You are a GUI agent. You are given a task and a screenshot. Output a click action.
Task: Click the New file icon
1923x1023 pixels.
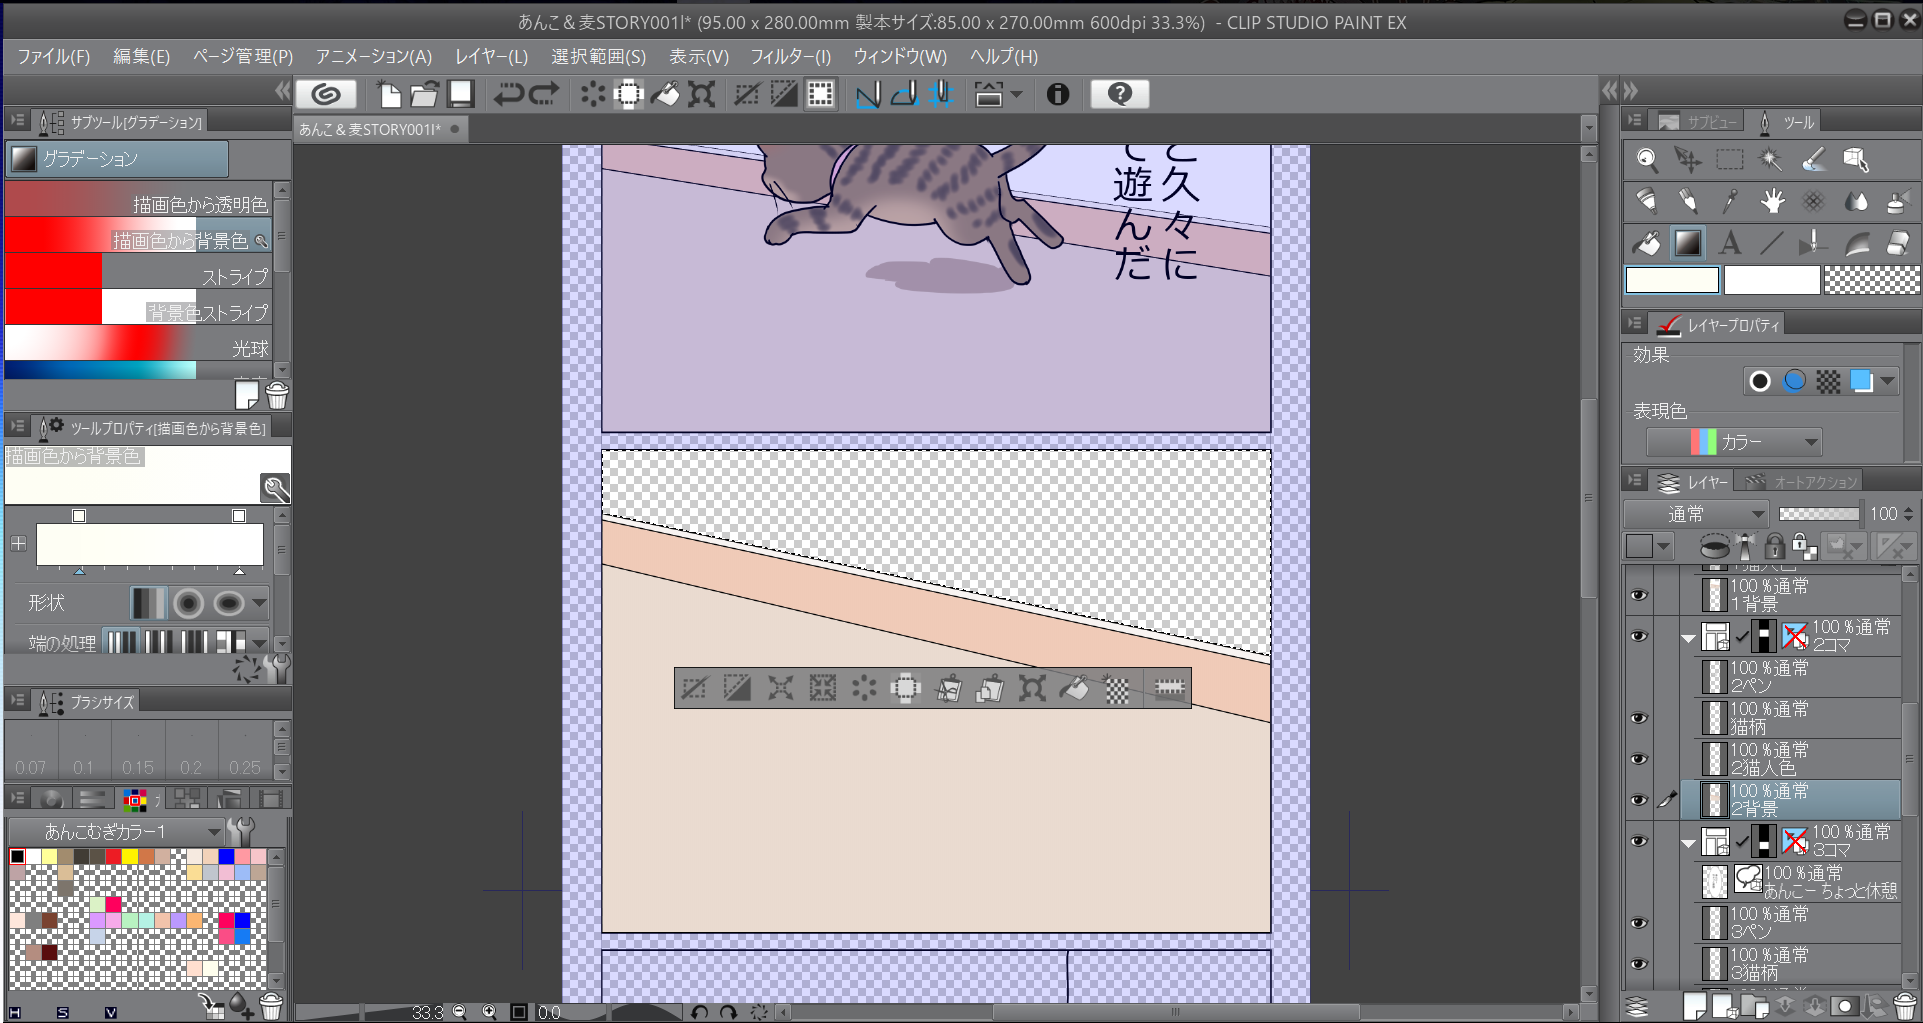389,94
